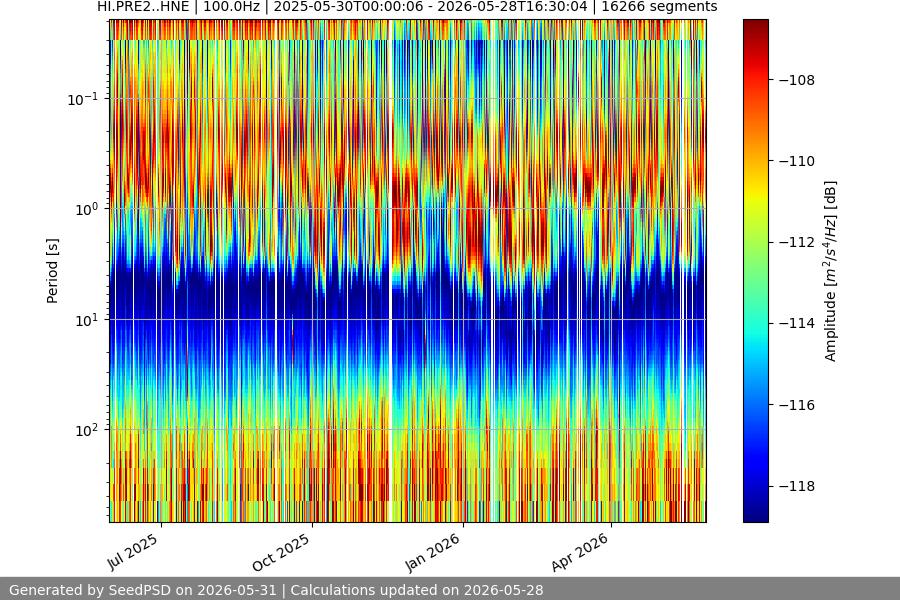Image resolution: width=900 pixels, height=600 pixels.
Task: Click the 'Jan 2026' x-axis label
Action: (x=432, y=552)
